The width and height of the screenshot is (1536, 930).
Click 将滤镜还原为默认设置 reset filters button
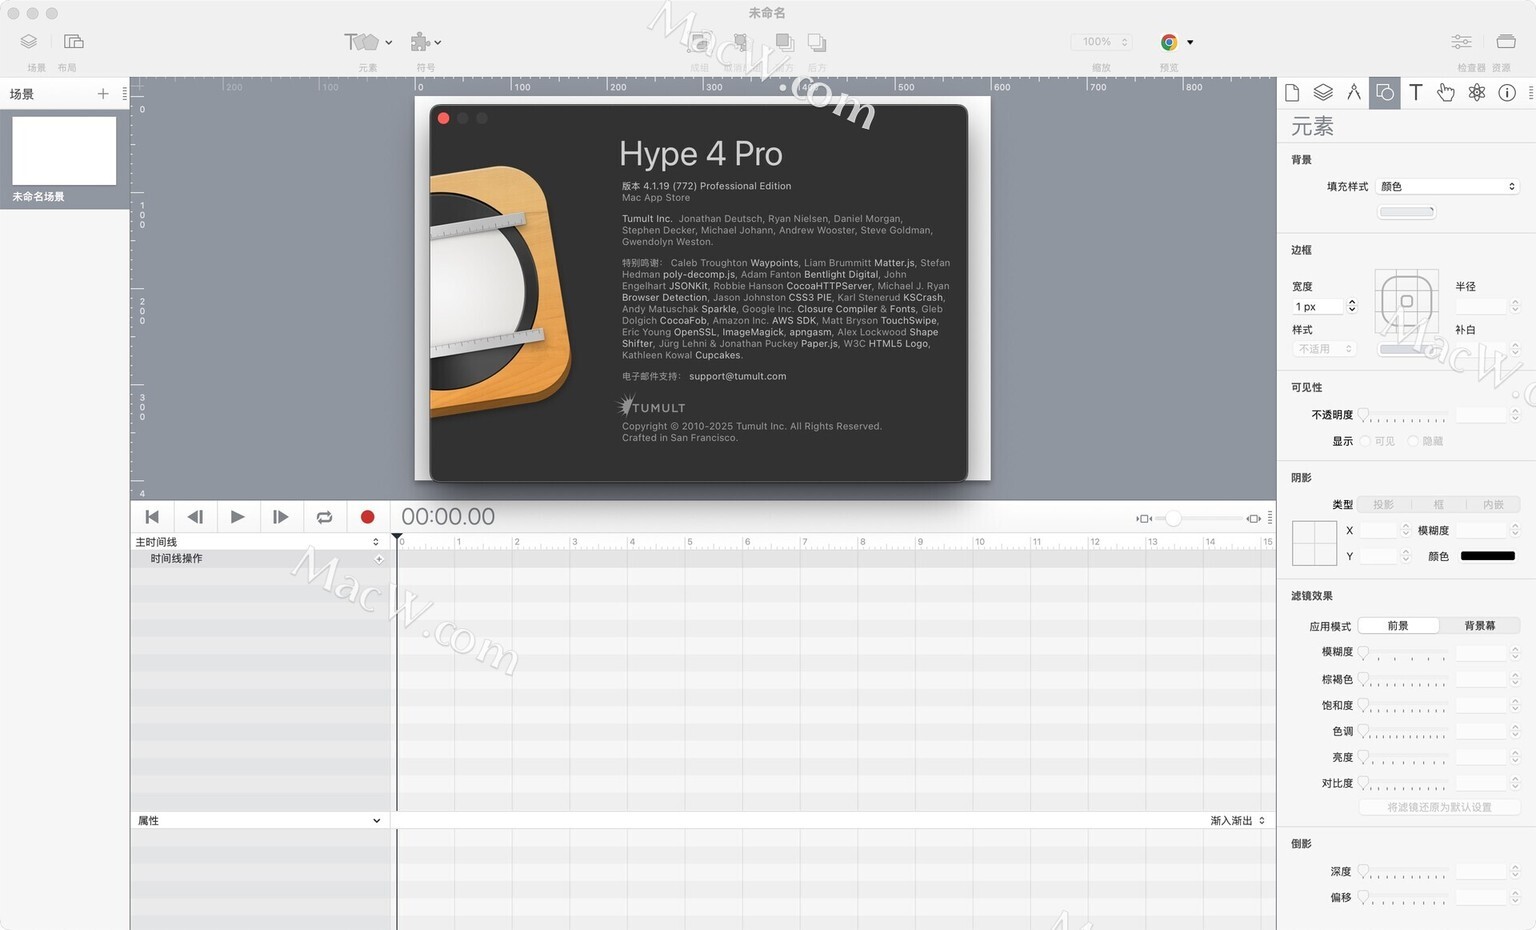point(1439,807)
